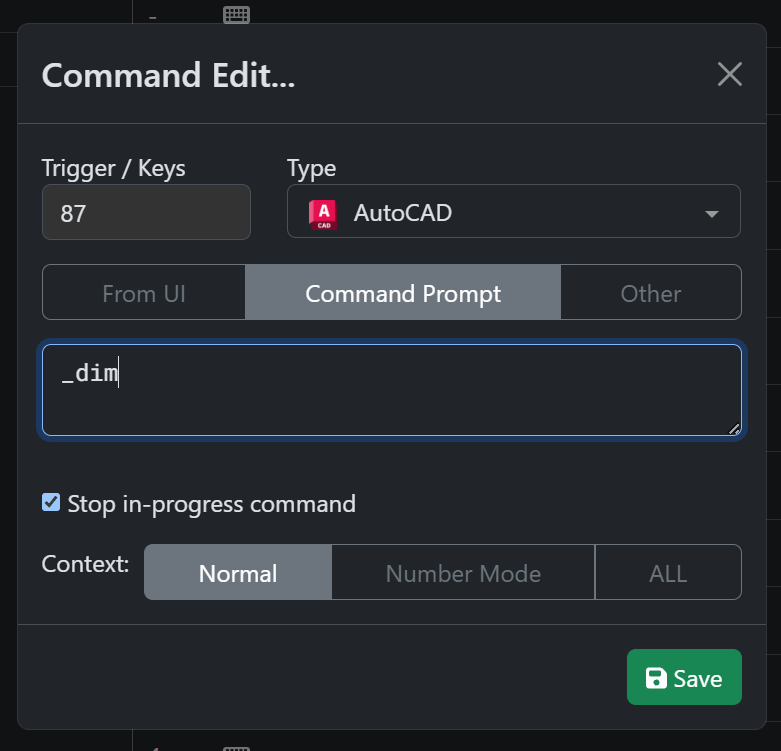Toggle the Stop in-progress command checkbox

coord(51,503)
